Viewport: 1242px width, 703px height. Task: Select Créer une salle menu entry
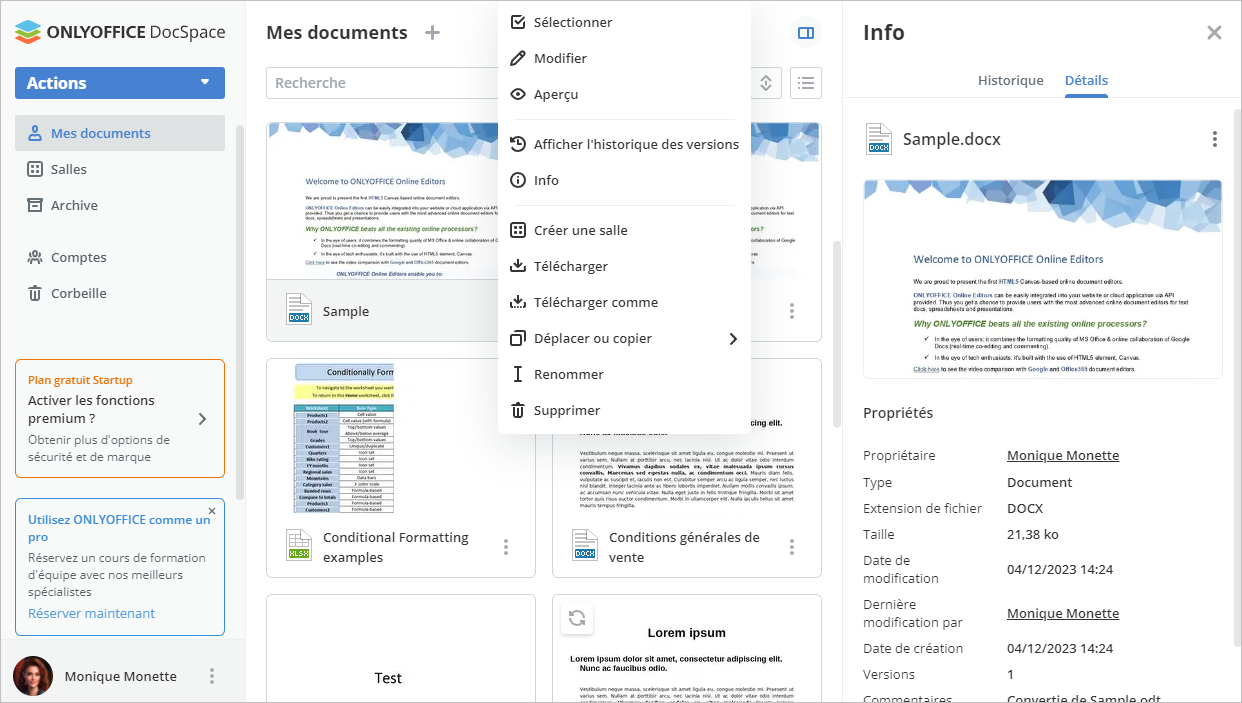tap(624, 230)
